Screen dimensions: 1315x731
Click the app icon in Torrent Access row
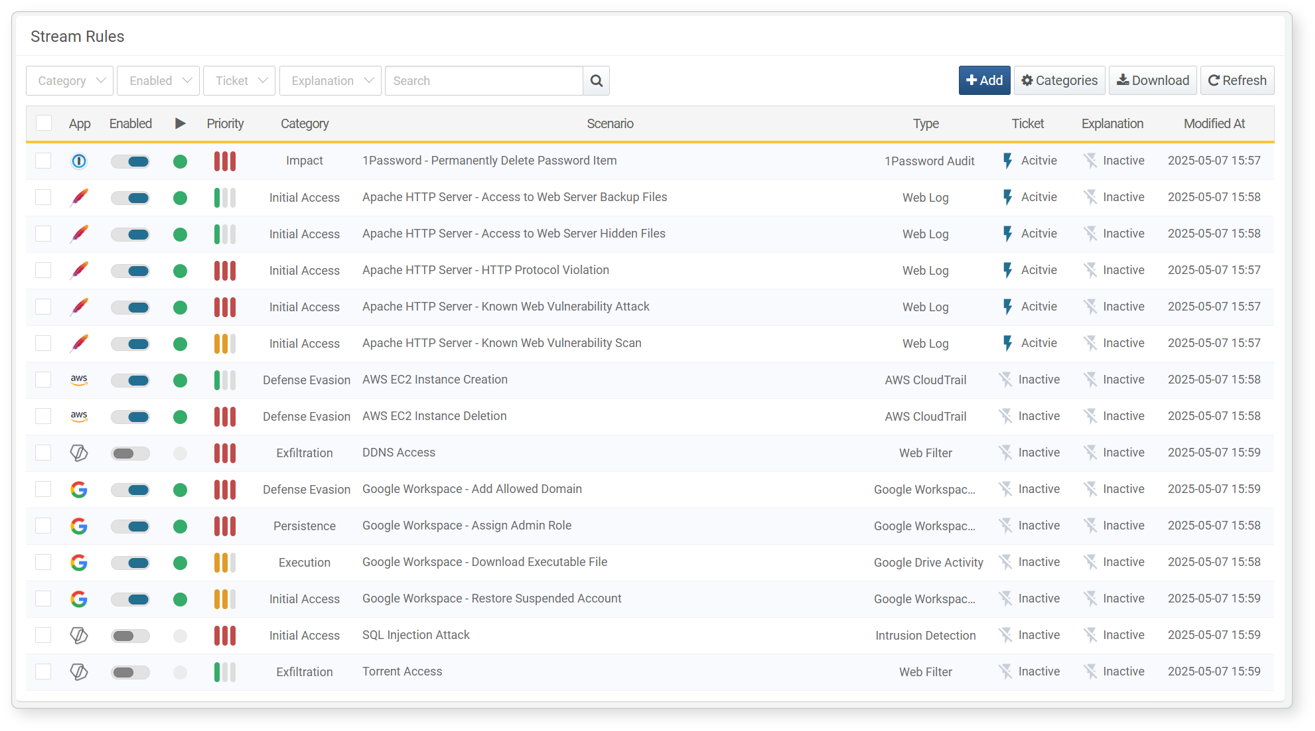pyautogui.click(x=79, y=672)
